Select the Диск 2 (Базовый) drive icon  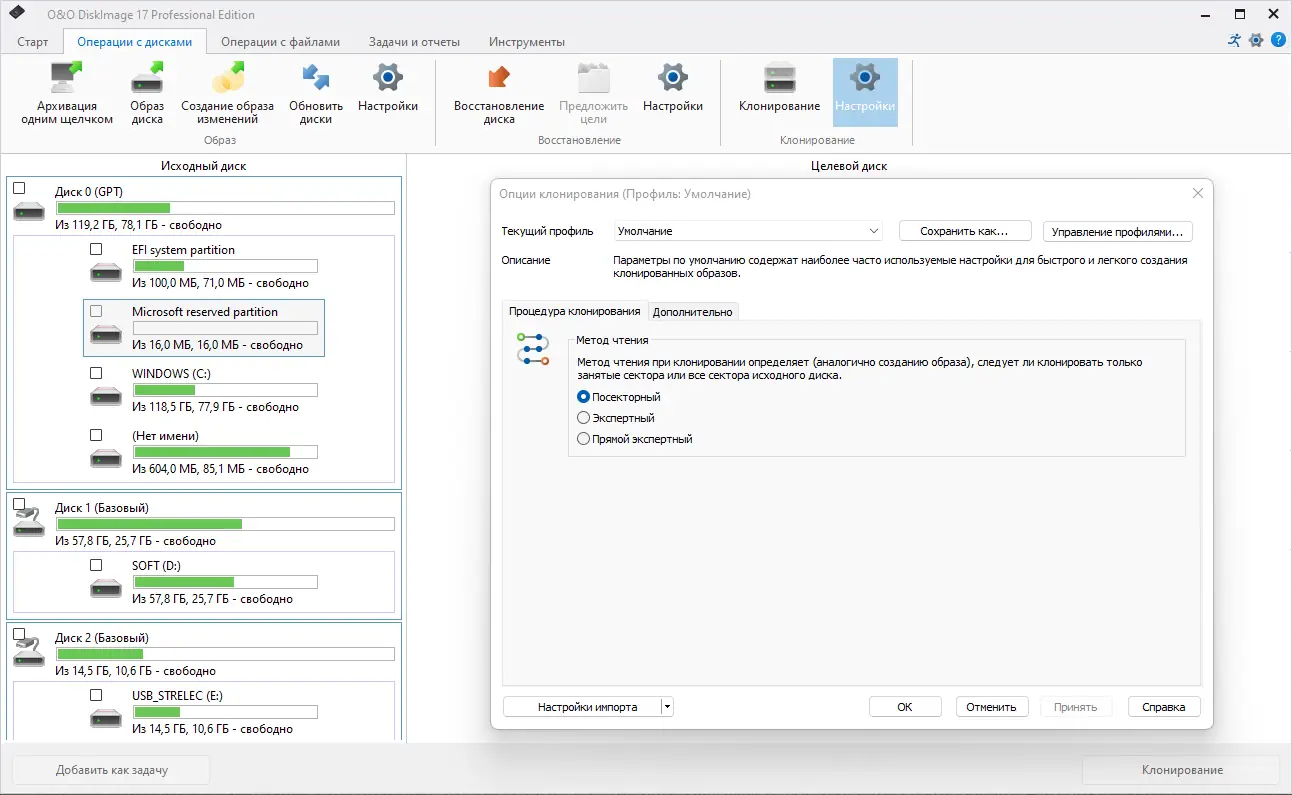tap(29, 654)
